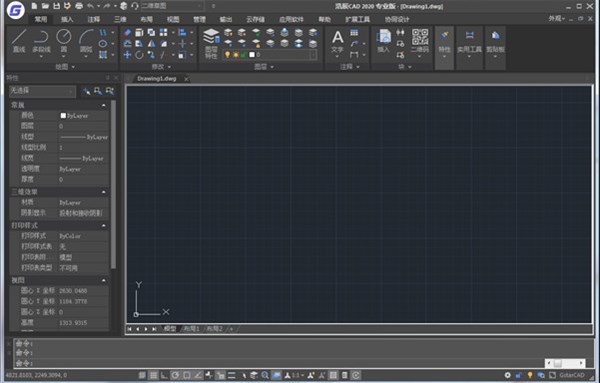Select the Ellipse tool in draw panel

coord(103,44)
